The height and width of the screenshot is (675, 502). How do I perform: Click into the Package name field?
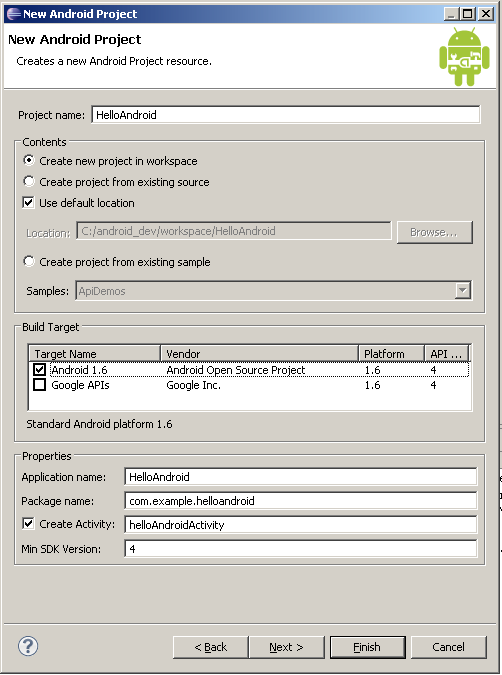pos(301,501)
